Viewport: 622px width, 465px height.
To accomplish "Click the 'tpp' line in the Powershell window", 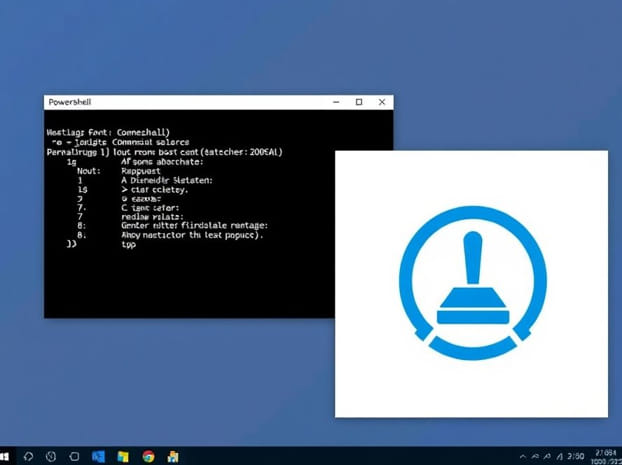I will pyautogui.click(x=129, y=244).
